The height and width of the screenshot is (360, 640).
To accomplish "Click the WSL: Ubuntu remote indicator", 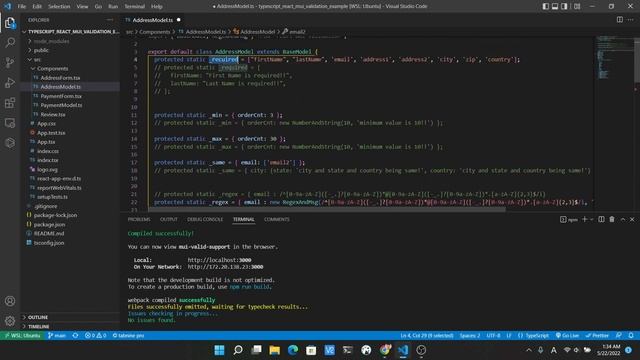I will [22, 336].
